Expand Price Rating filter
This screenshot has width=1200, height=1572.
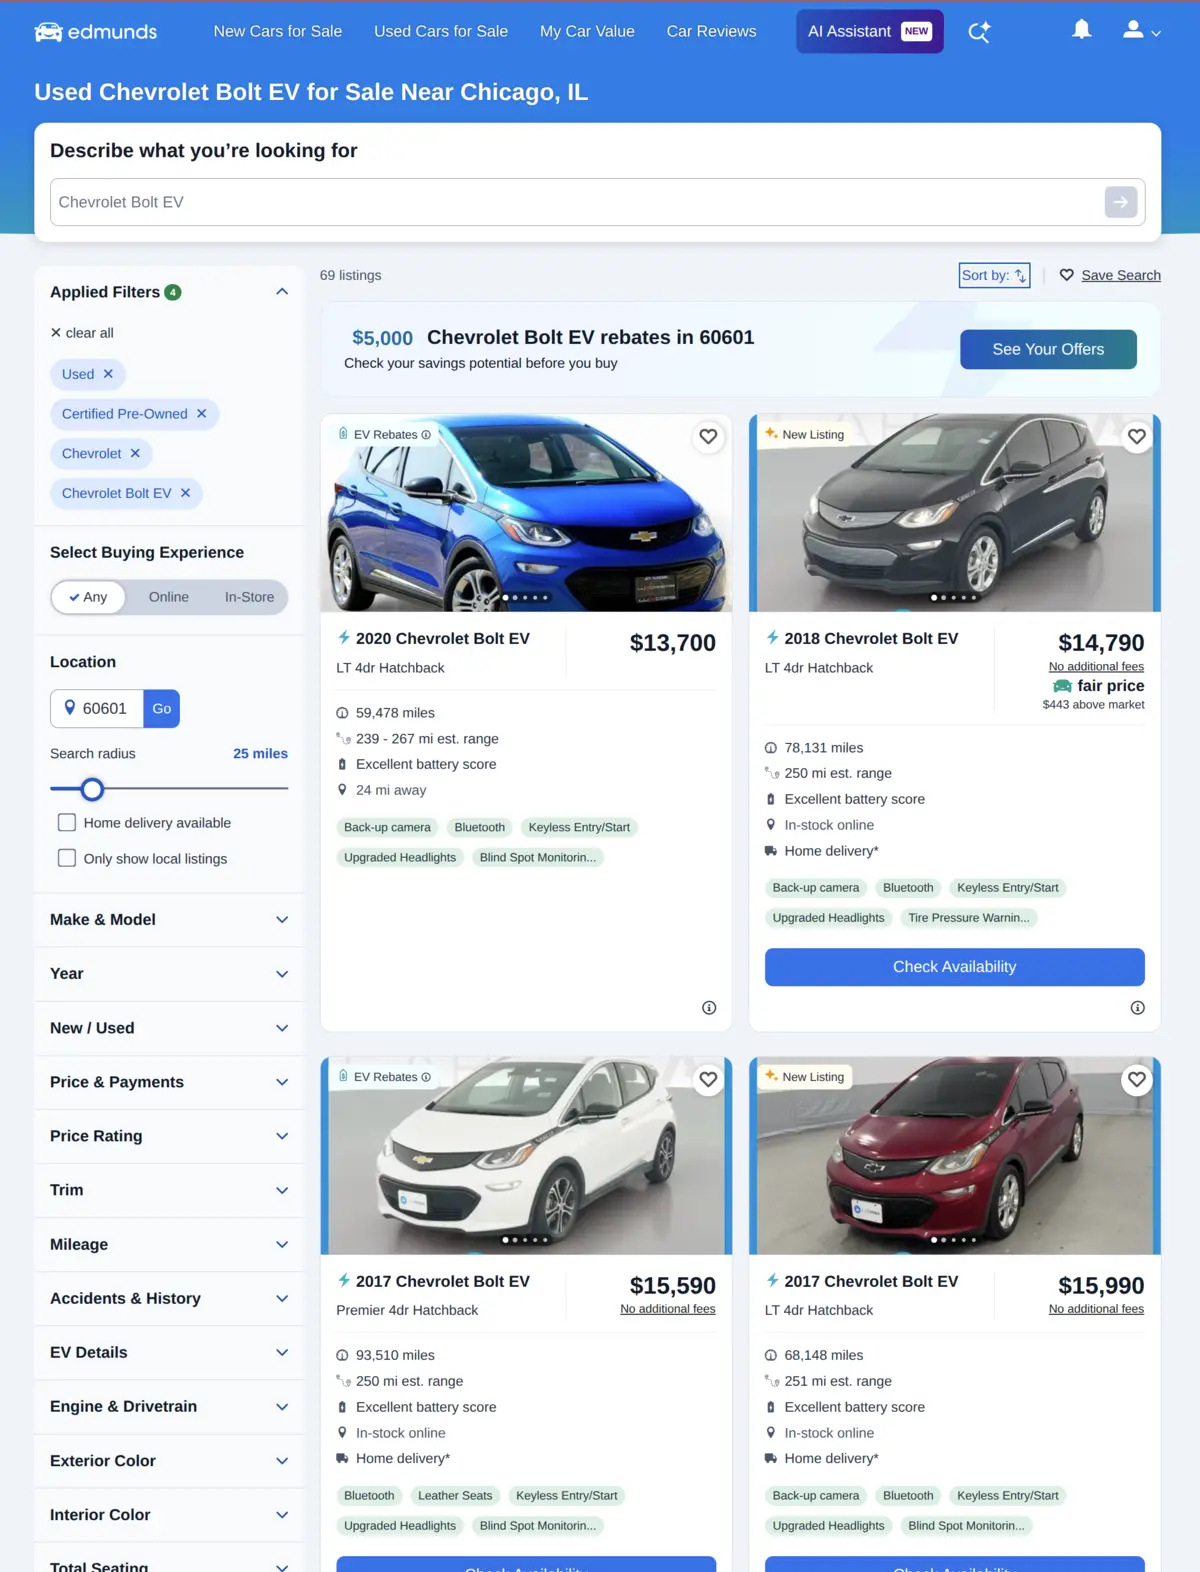(169, 1136)
